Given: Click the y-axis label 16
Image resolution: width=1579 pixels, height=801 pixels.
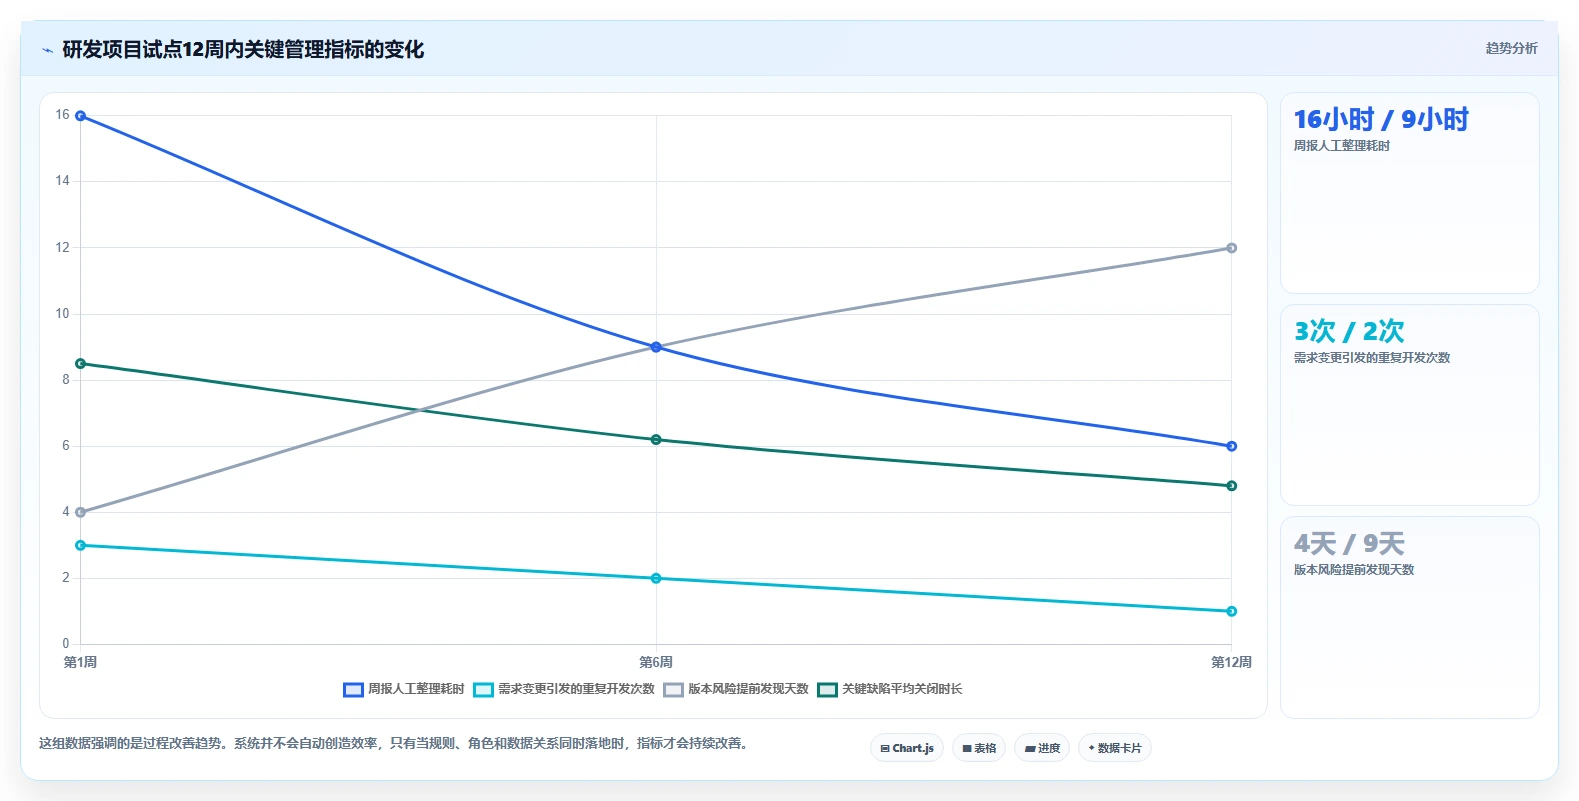Looking at the screenshot, I should [x=63, y=115].
